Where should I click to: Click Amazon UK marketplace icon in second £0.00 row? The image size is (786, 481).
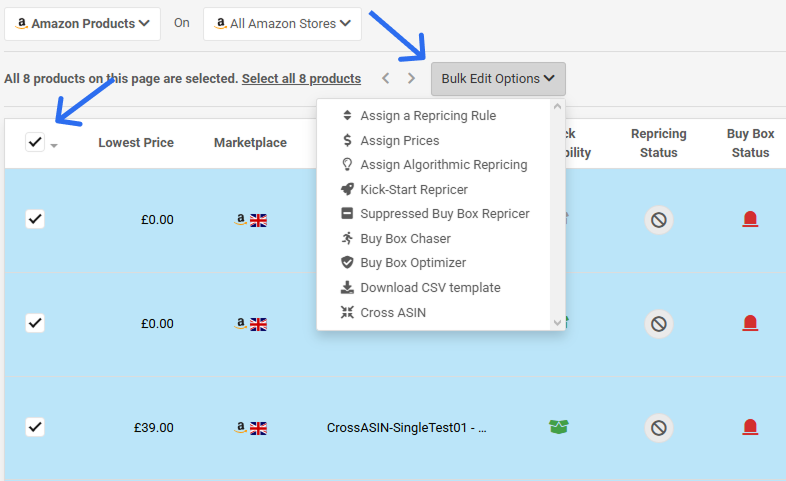250,324
